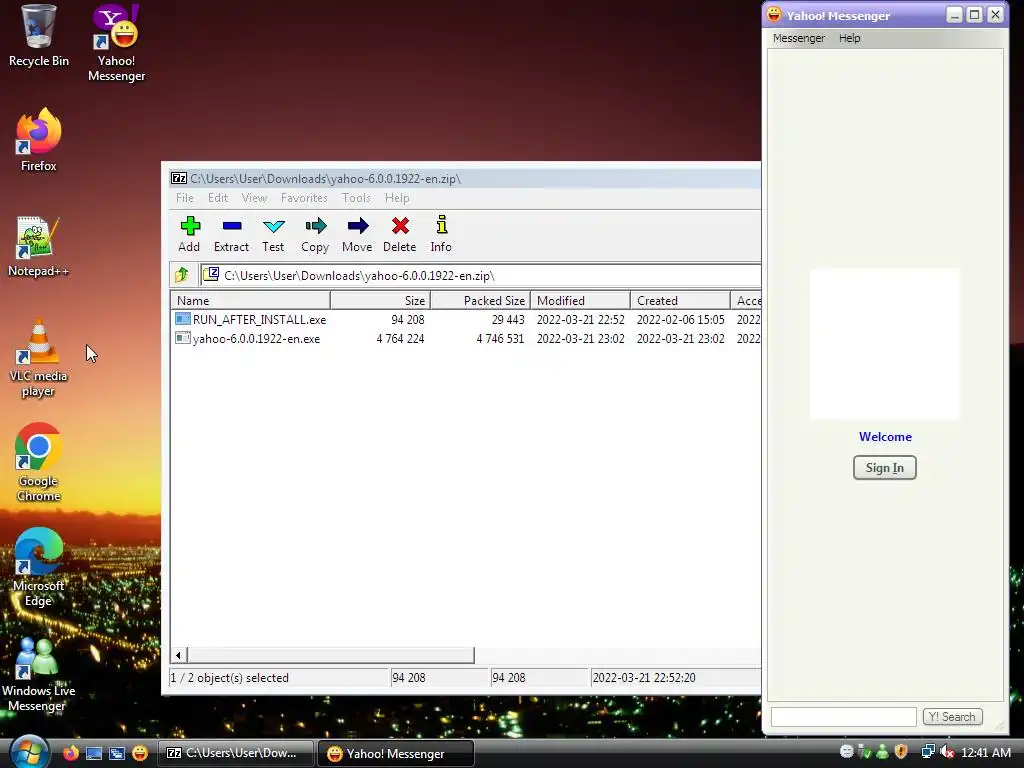Select the Google Chrome desktop shortcut
This screenshot has width=1024, height=768.
pyautogui.click(x=39, y=462)
